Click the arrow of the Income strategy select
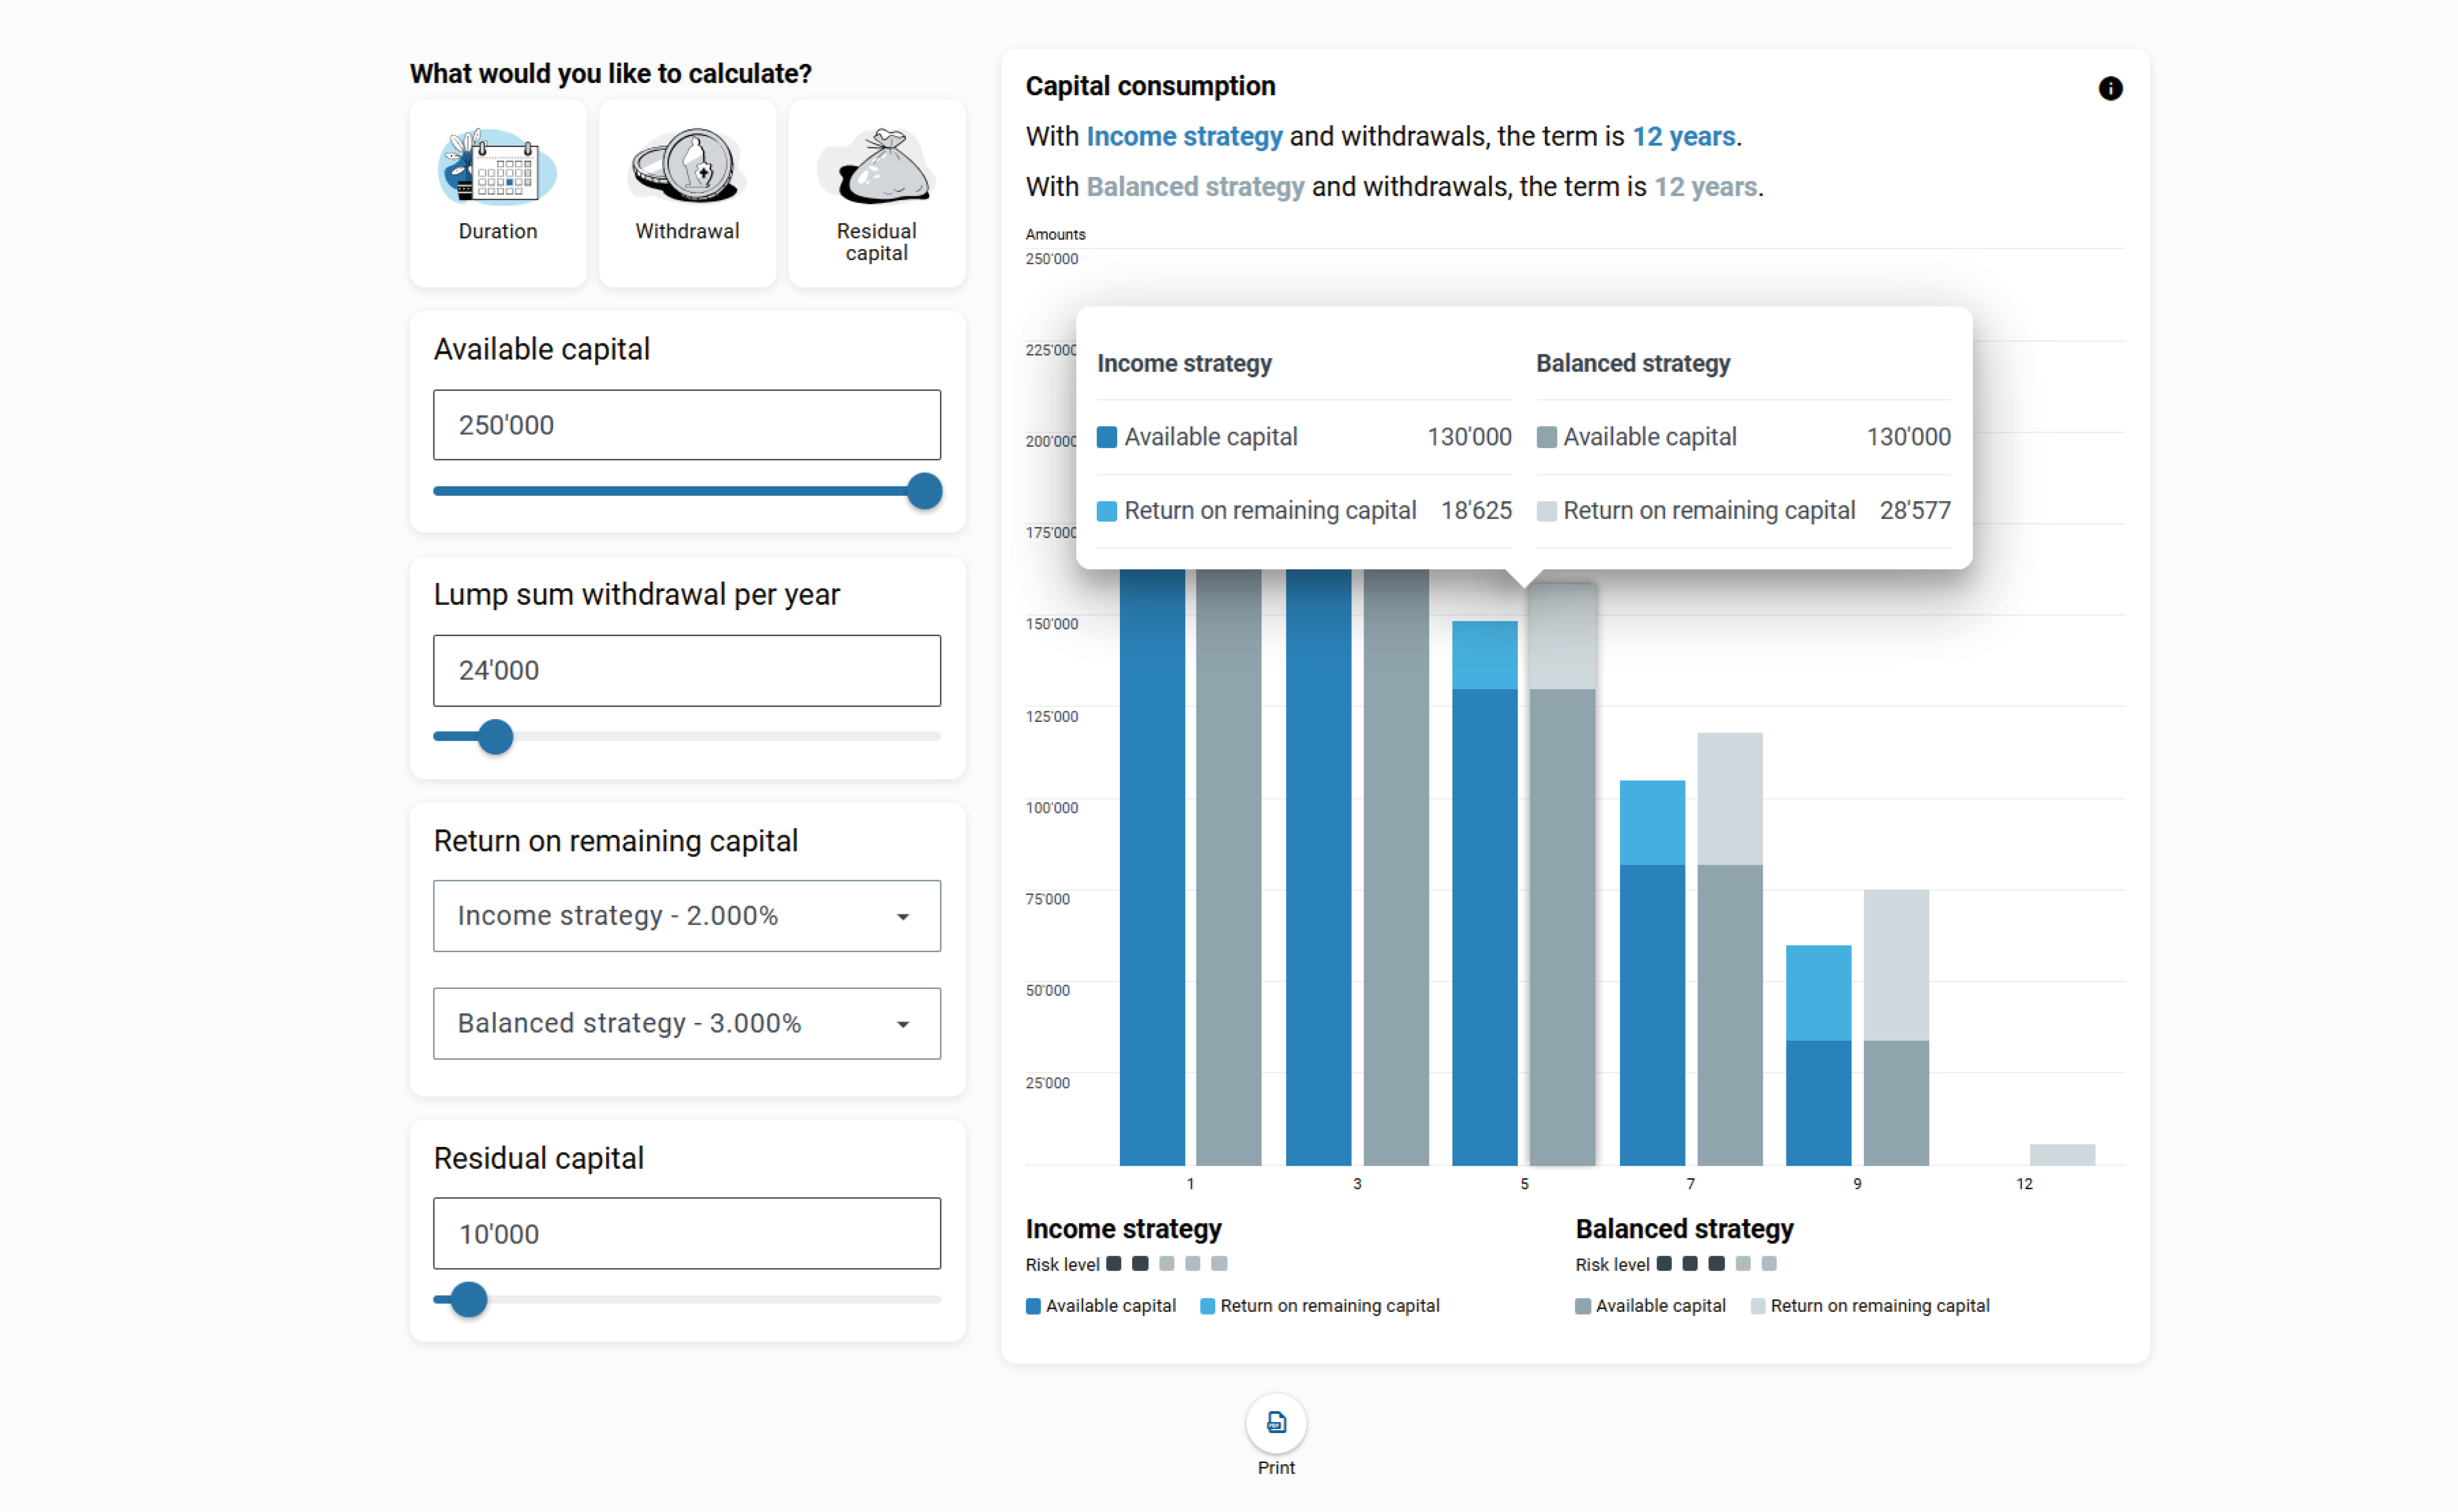 click(903, 916)
